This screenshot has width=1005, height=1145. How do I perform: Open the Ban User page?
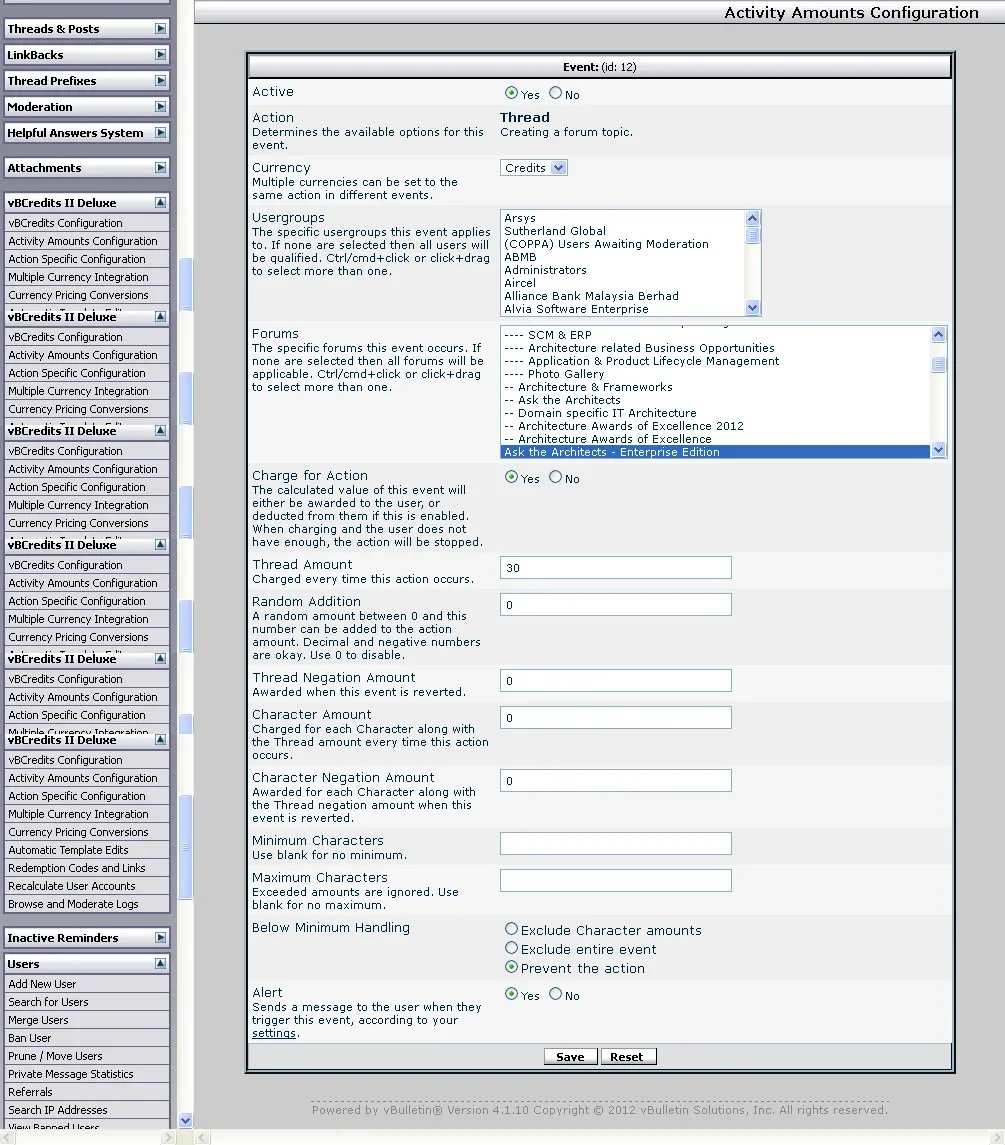point(30,1038)
